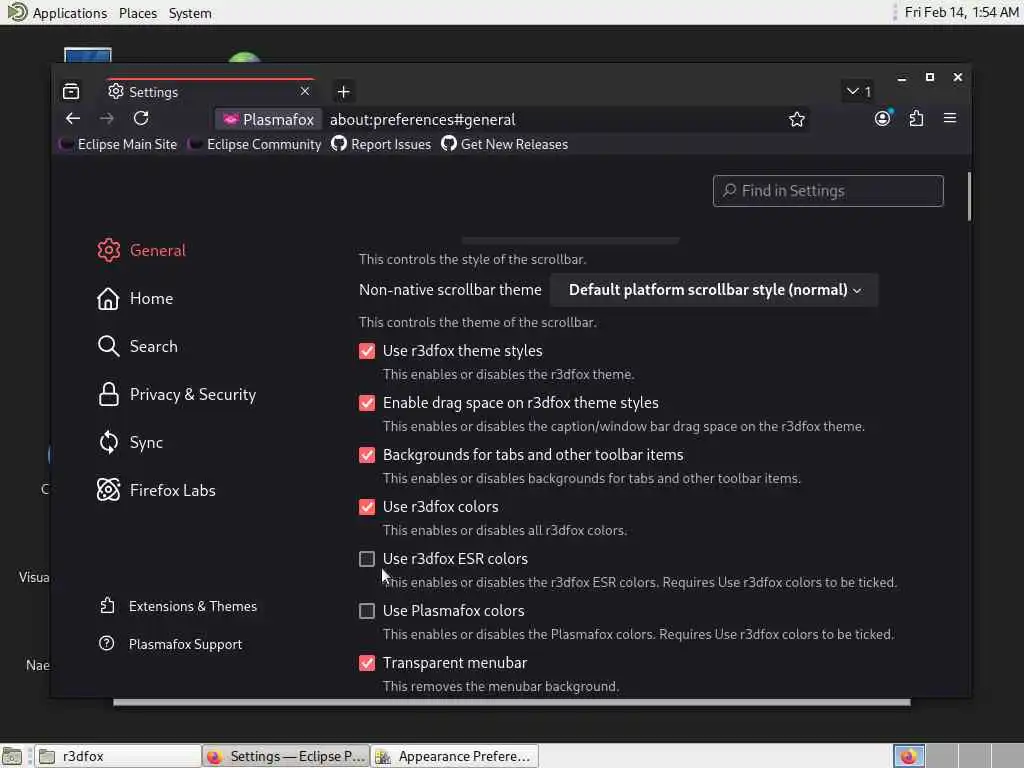This screenshot has height=768, width=1024.
Task: Switch to Appearance Preferences taskbar window
Action: (x=455, y=756)
